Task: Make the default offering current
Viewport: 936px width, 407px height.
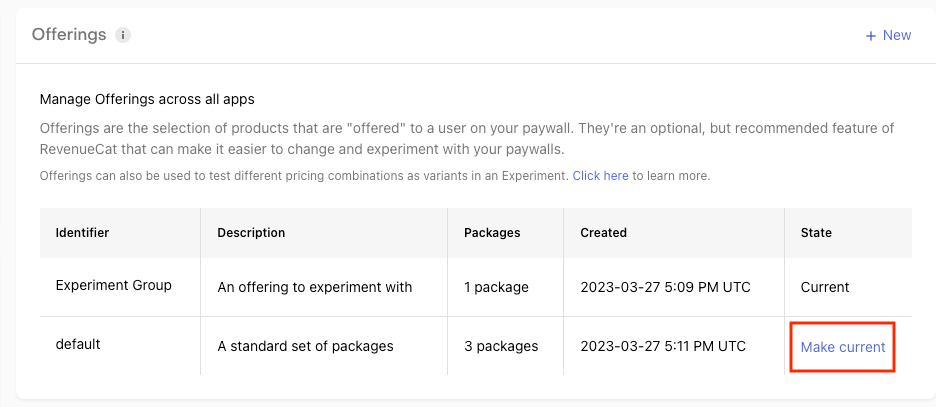Action: click(x=842, y=347)
